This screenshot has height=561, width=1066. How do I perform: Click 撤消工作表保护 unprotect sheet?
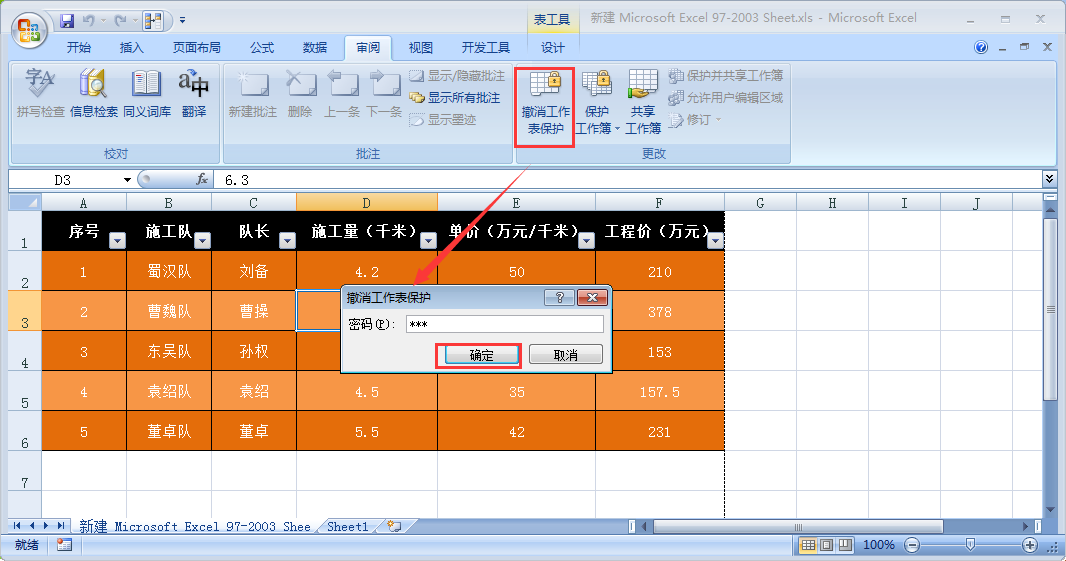click(x=545, y=102)
